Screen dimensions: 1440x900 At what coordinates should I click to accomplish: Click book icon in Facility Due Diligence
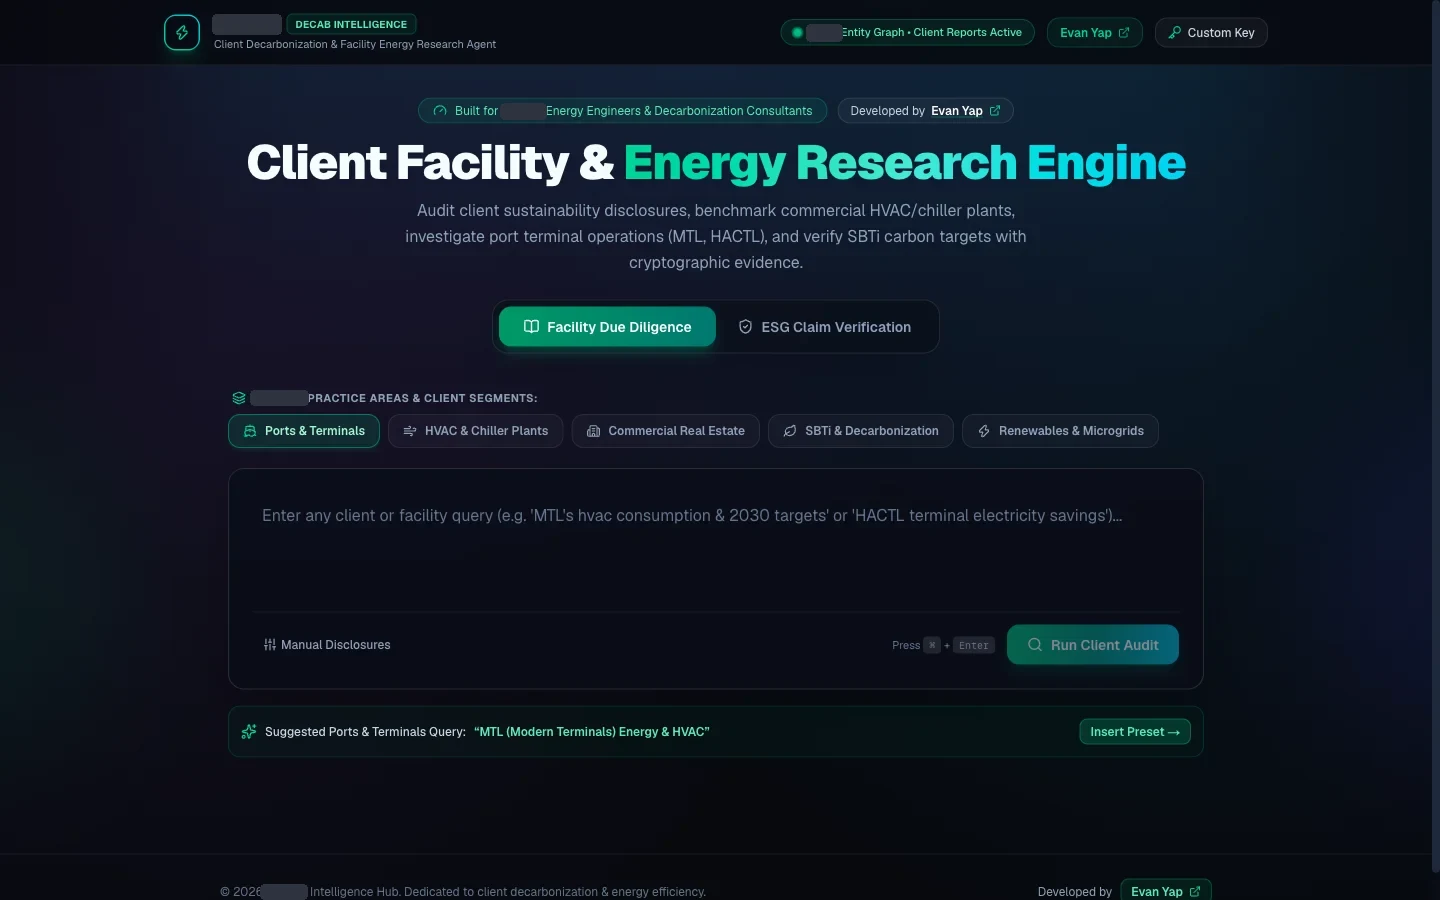coord(531,327)
